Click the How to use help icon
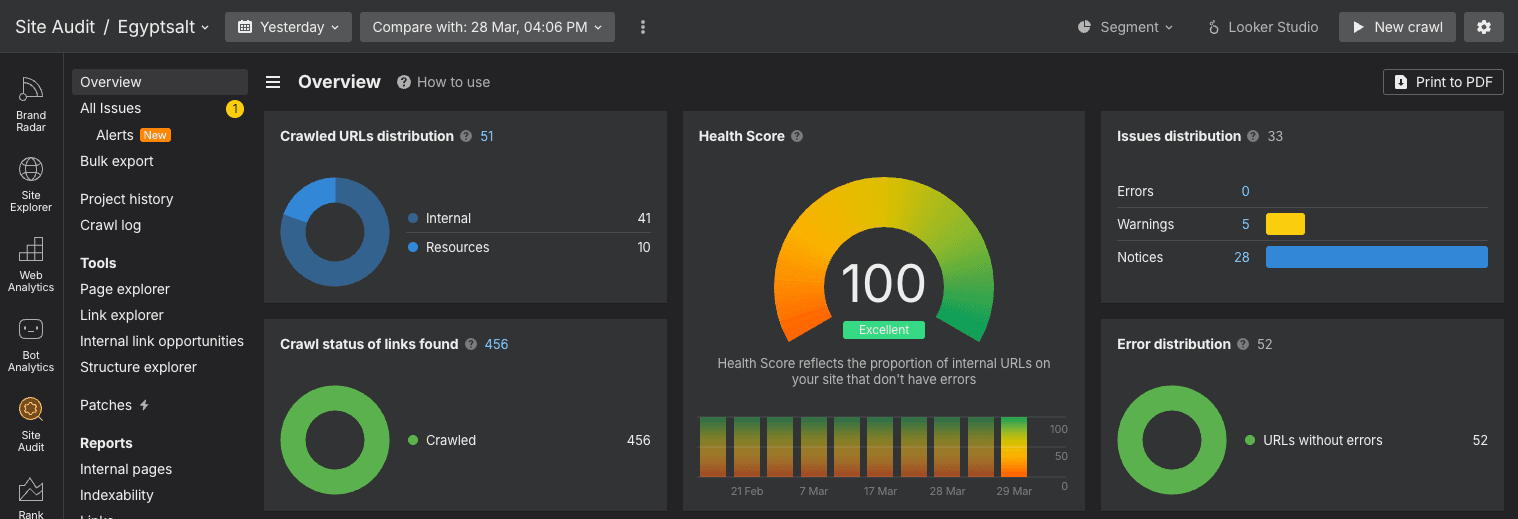The image size is (1518, 519). point(404,82)
